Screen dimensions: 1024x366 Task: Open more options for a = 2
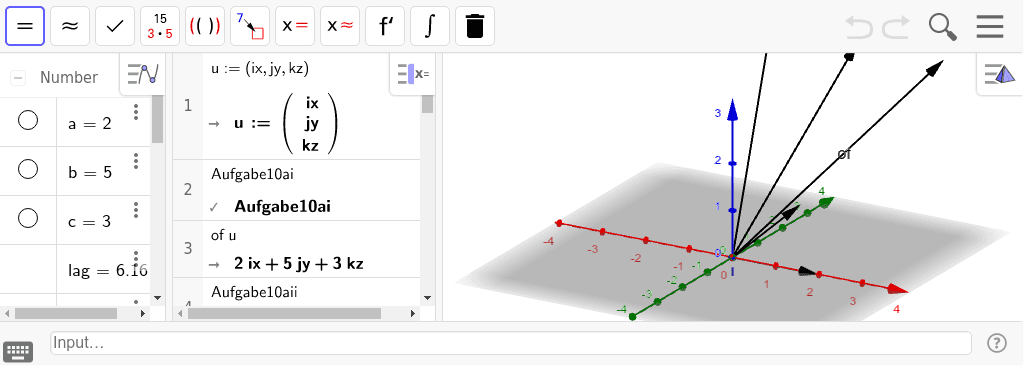136,112
